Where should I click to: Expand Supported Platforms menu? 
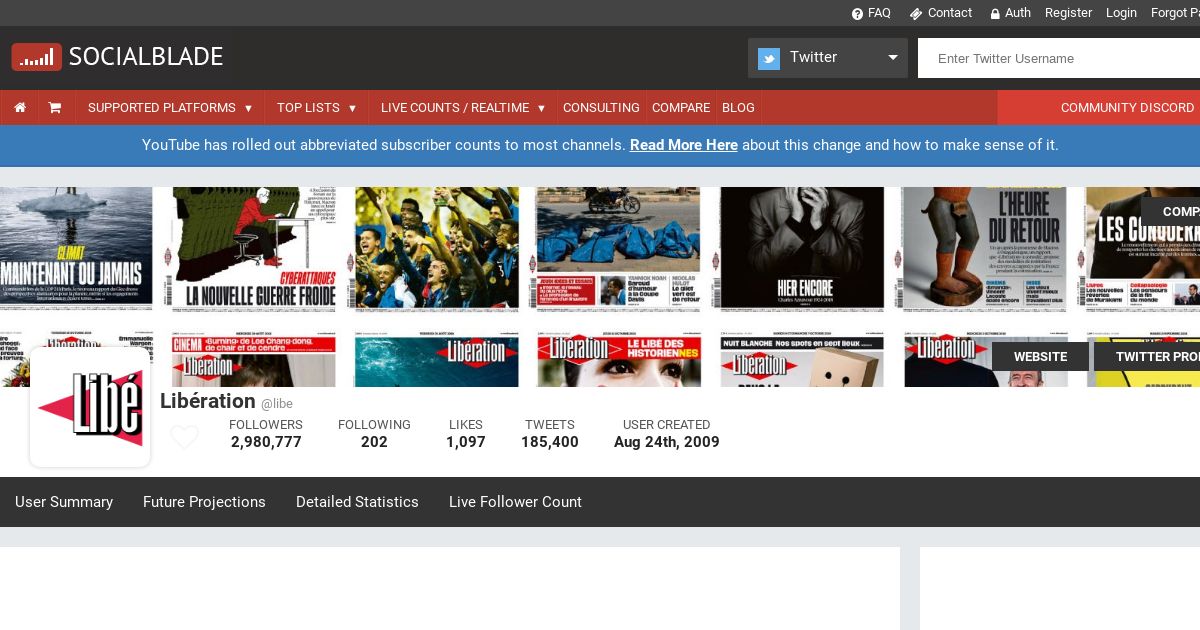point(170,108)
